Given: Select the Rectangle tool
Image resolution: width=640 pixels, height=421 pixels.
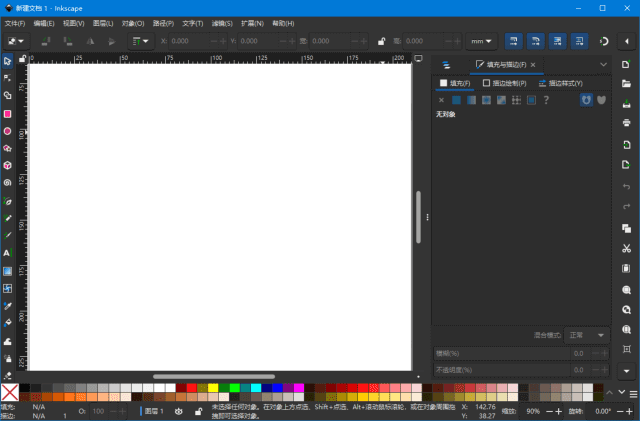Looking at the screenshot, I should point(7,113).
